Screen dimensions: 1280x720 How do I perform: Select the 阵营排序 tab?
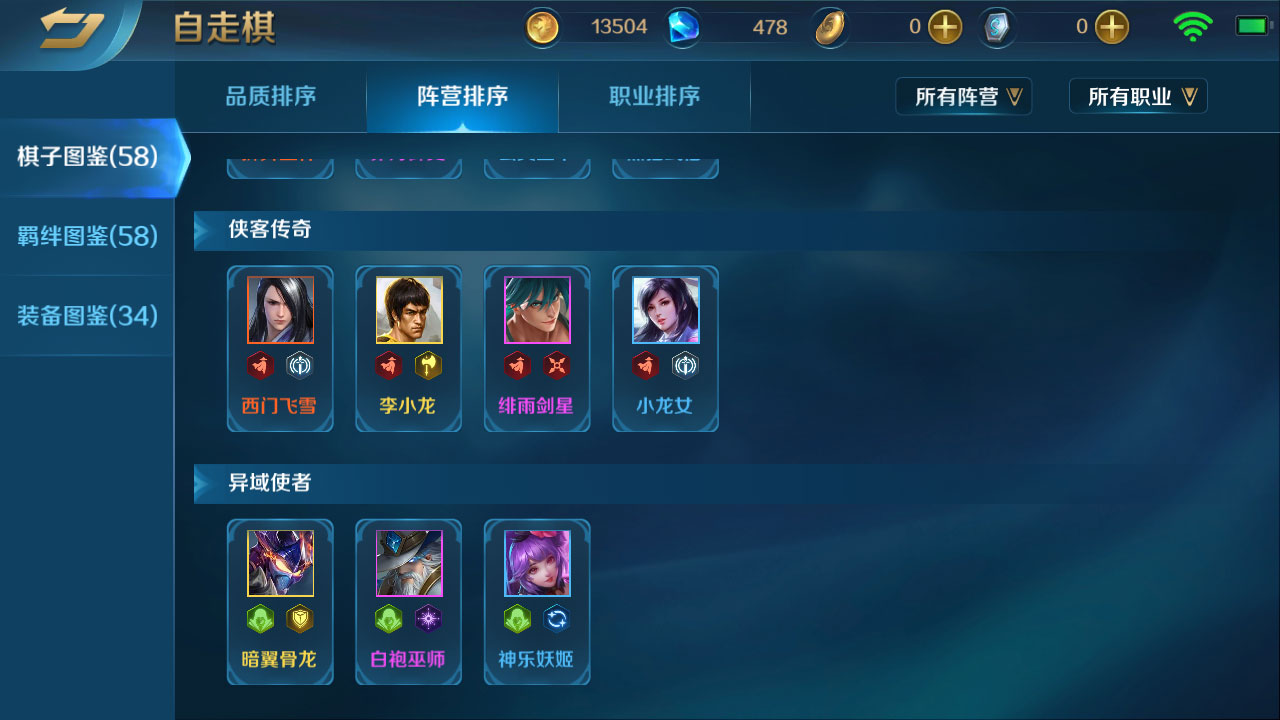click(462, 96)
